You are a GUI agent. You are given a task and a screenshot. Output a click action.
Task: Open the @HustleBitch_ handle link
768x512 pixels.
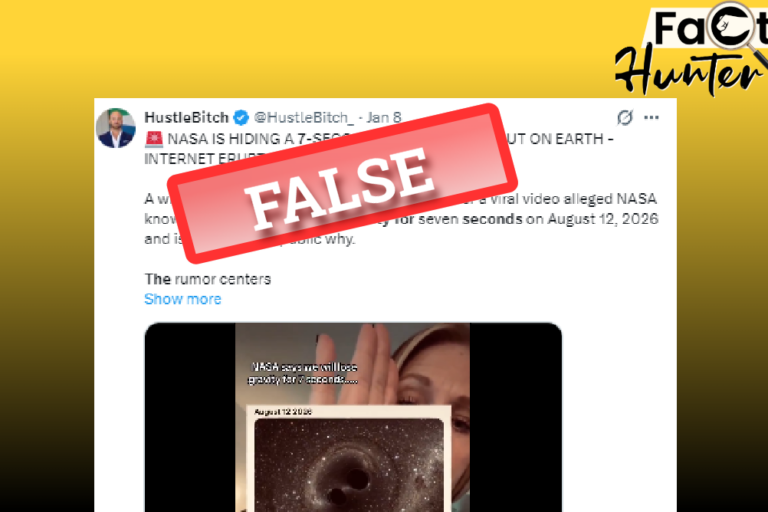tap(304, 118)
